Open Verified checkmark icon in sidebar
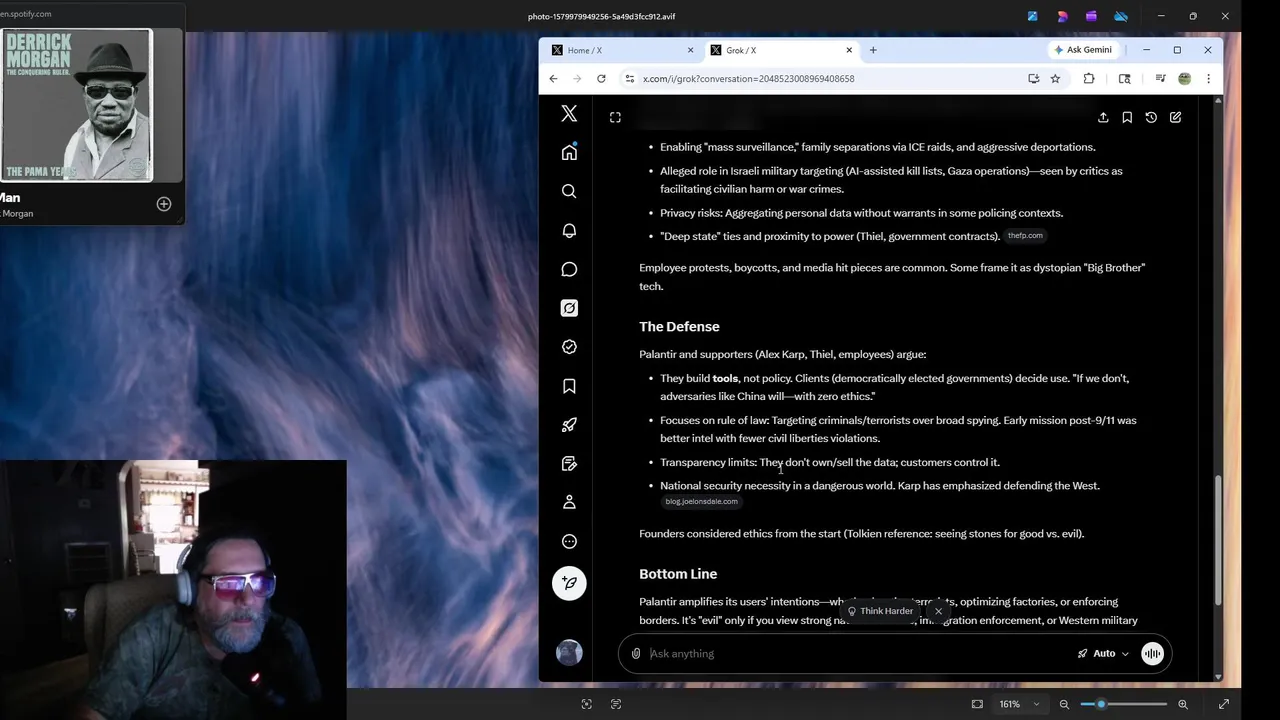1280x720 pixels. click(569, 347)
